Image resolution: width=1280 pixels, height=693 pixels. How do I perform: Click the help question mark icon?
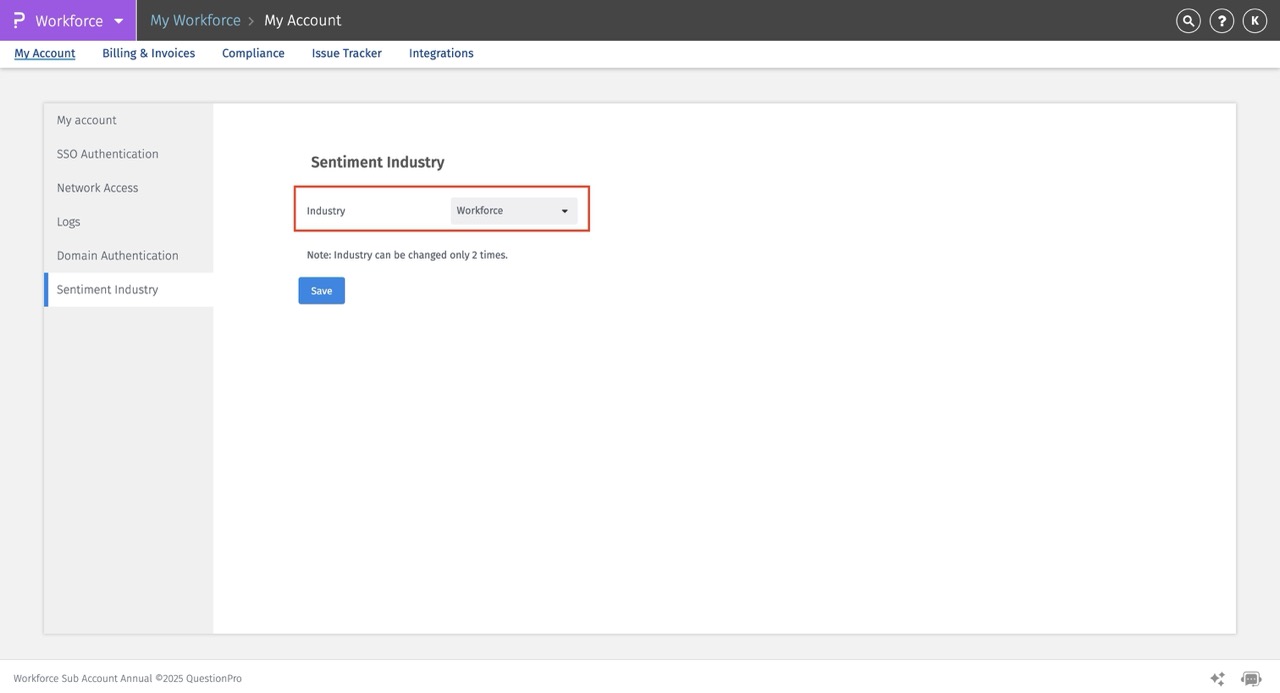pos(1221,20)
